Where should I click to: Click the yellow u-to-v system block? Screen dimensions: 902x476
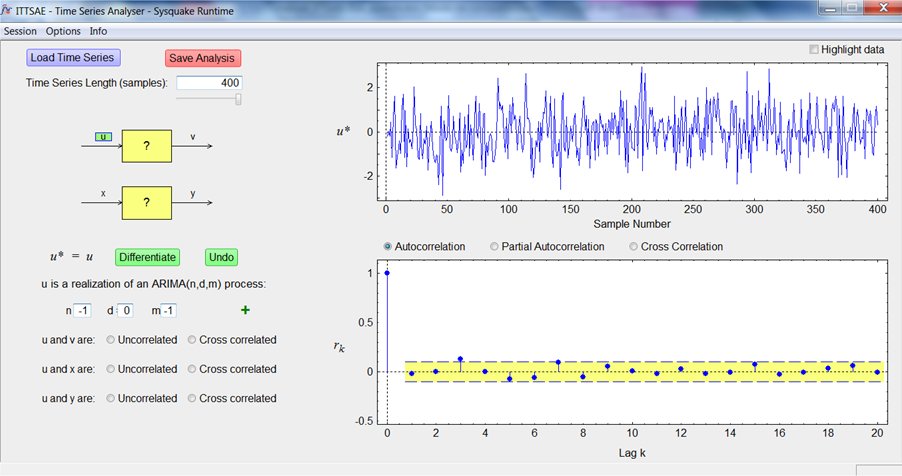pyautogui.click(x=147, y=146)
